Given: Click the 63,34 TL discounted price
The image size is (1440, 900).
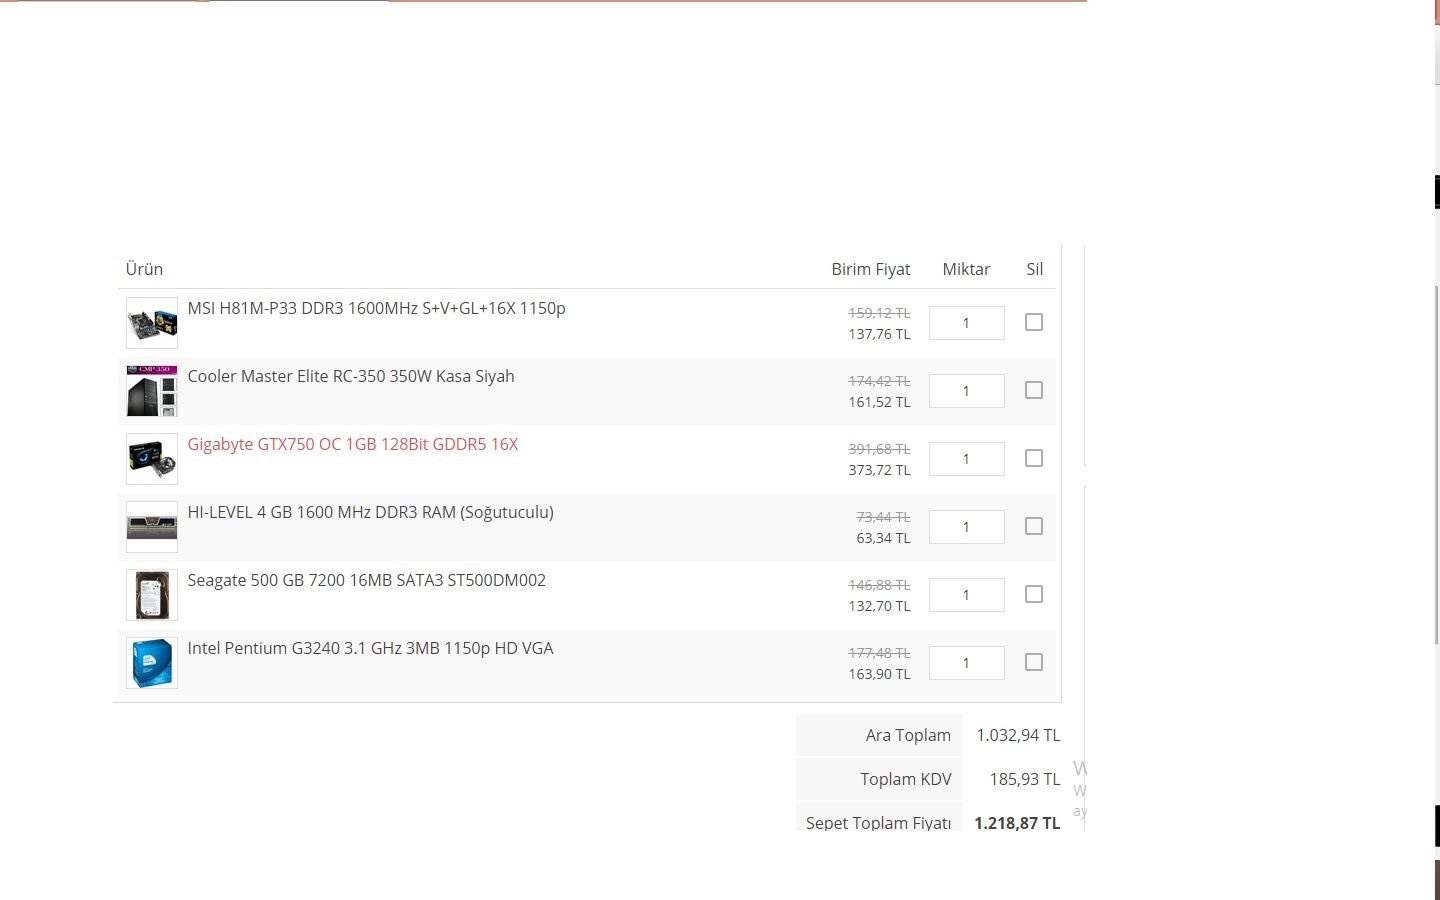Looking at the screenshot, I should [x=884, y=538].
